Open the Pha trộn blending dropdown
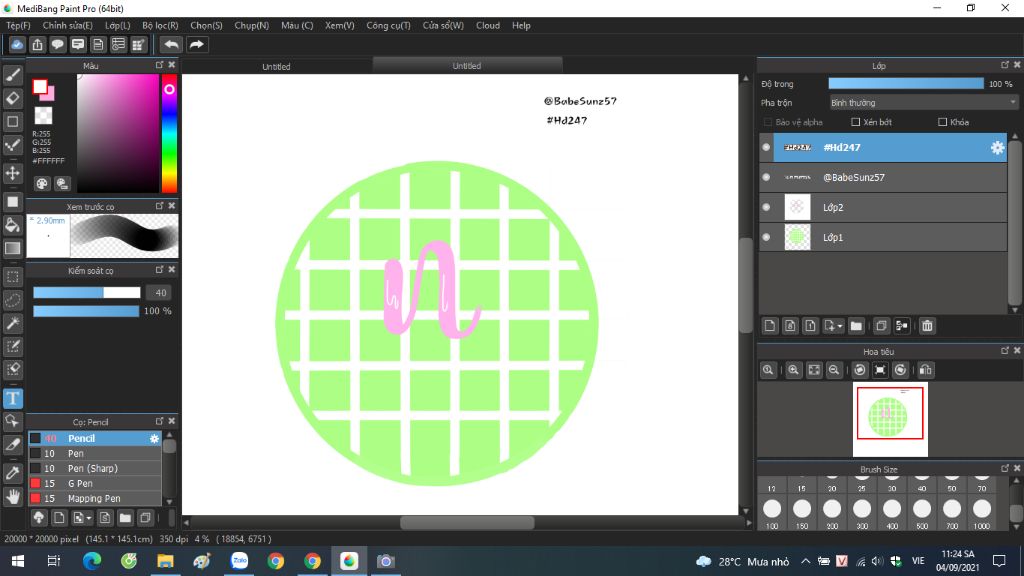The height and width of the screenshot is (576, 1024). [x=923, y=103]
